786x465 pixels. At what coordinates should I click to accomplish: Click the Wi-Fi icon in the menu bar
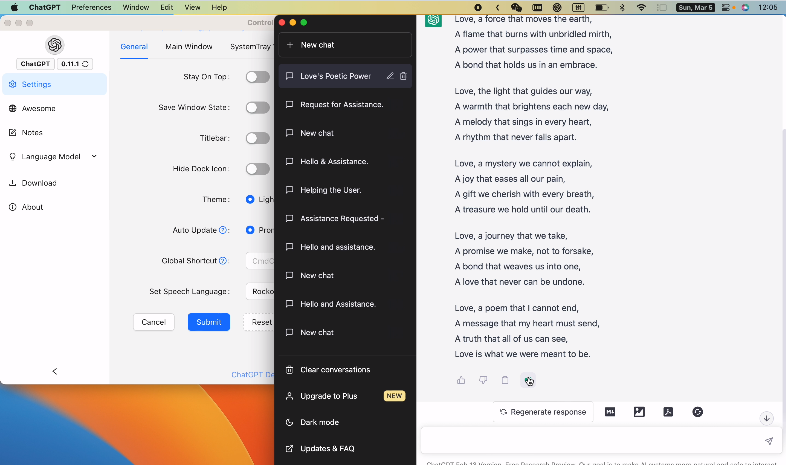point(641,7)
